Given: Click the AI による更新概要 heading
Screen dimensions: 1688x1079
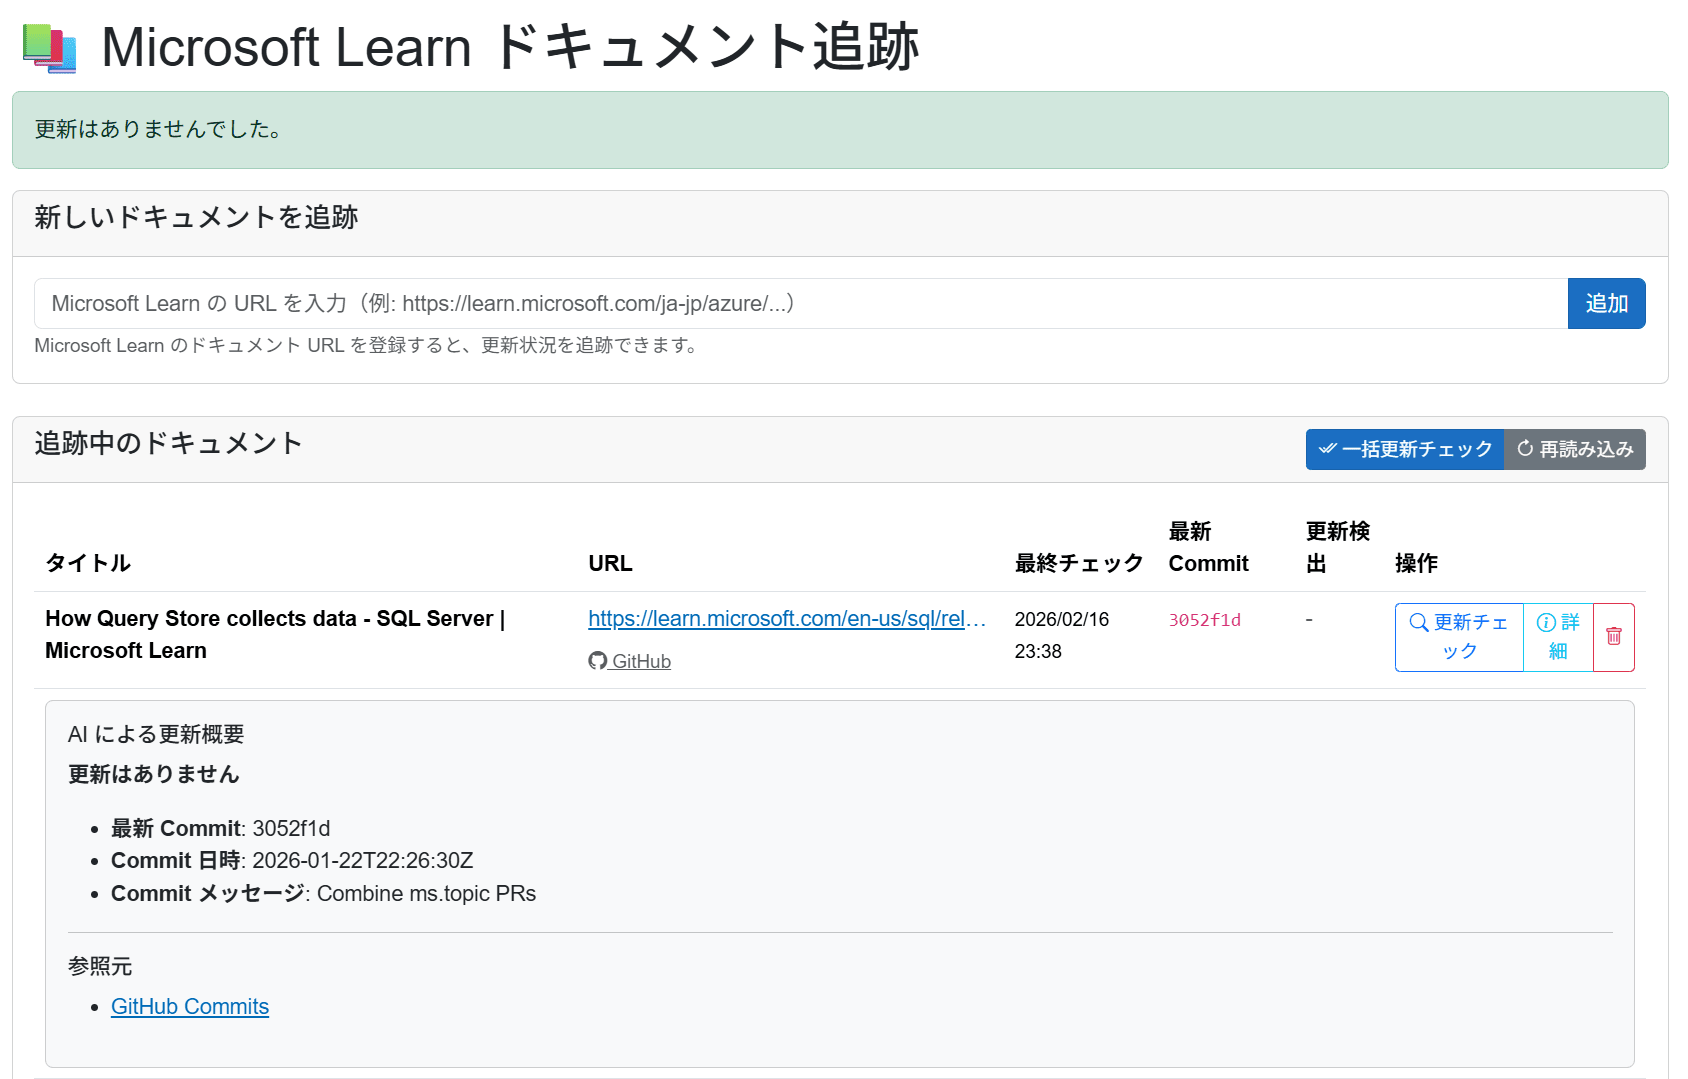Looking at the screenshot, I should point(156,734).
